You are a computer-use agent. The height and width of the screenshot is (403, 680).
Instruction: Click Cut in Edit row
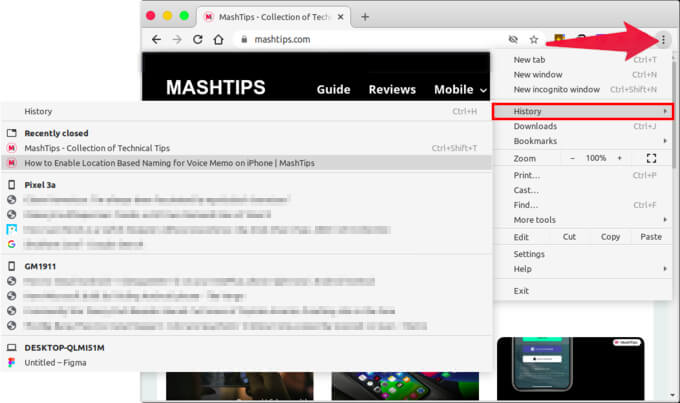pyautogui.click(x=569, y=237)
